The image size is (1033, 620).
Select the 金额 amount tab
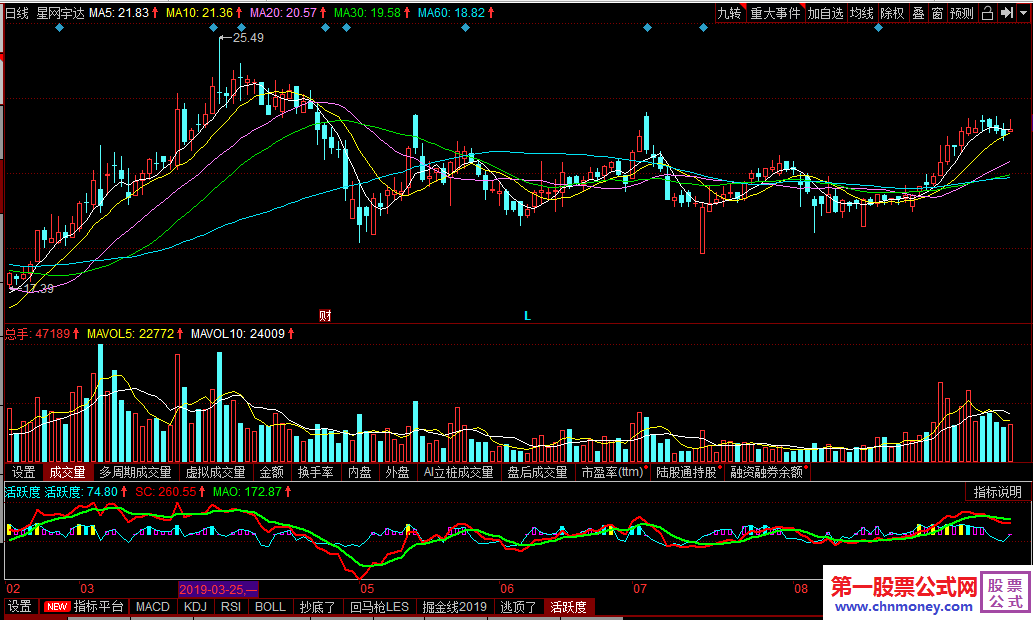271,472
